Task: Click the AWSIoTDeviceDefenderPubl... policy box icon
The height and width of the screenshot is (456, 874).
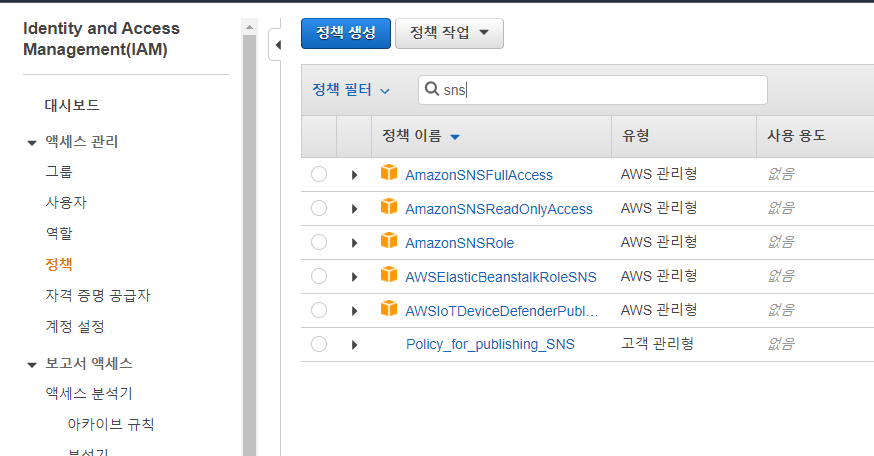Action: 389,309
